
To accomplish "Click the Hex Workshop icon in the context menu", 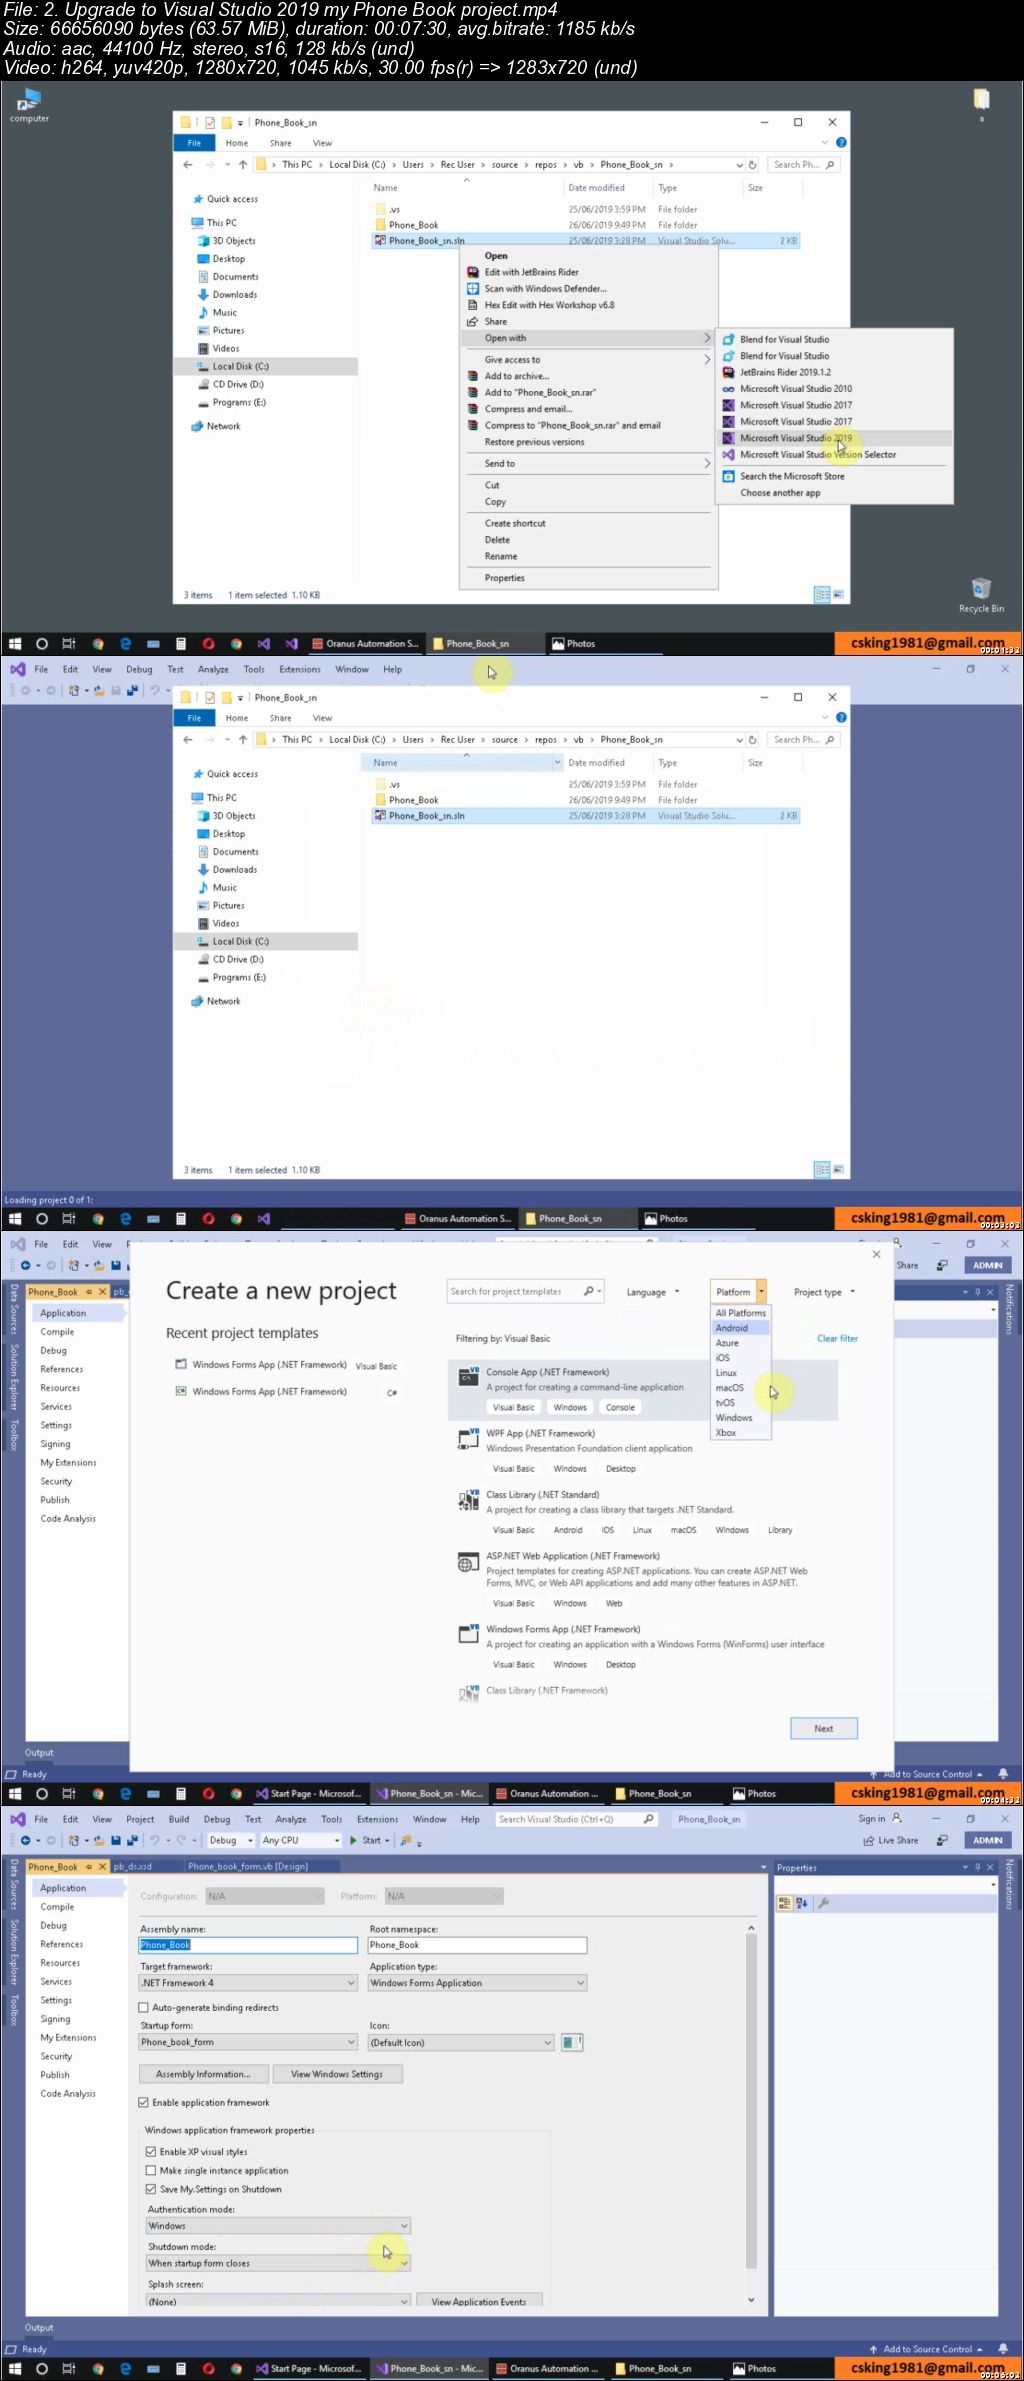I will coord(473,305).
